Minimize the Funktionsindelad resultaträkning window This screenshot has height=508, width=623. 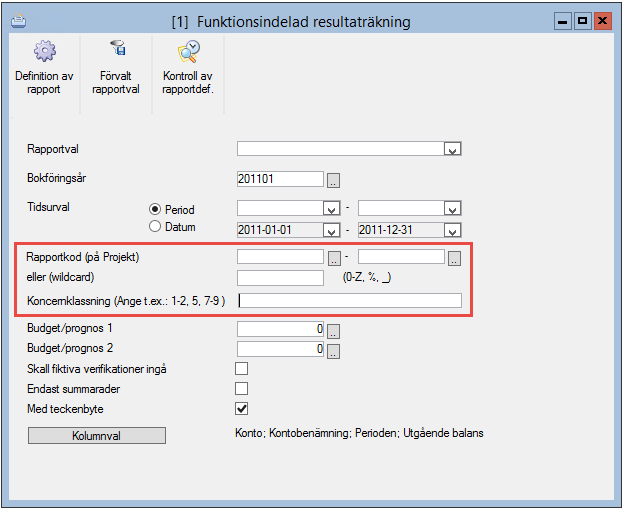(x=563, y=21)
